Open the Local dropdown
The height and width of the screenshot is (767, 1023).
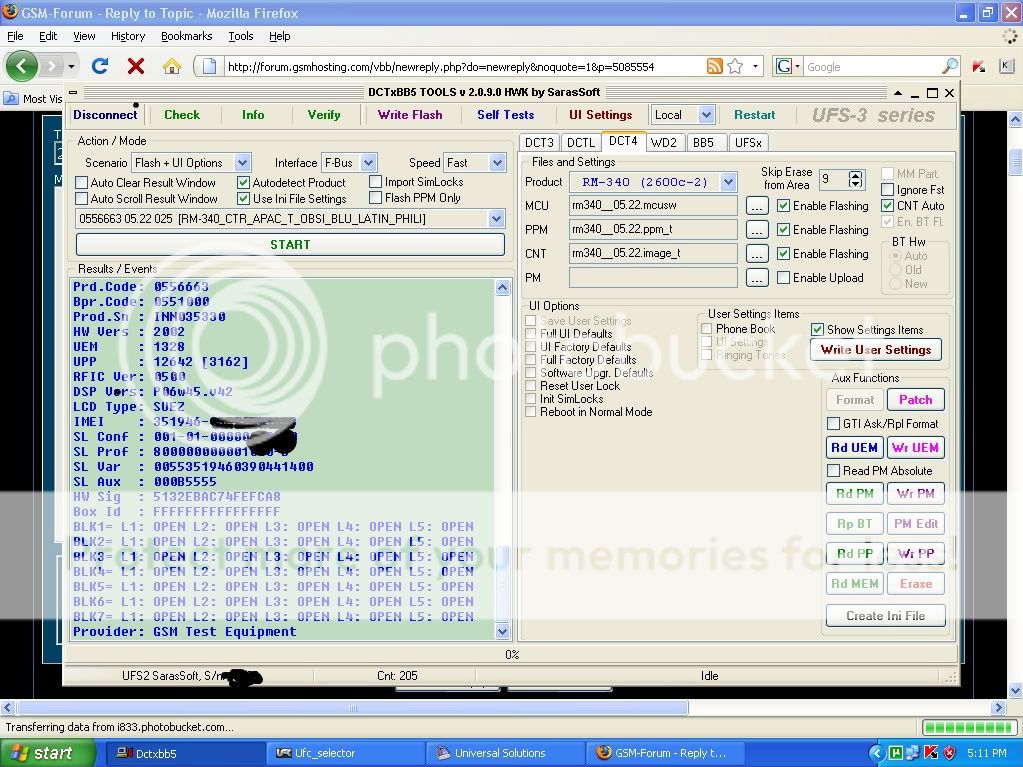(x=706, y=115)
